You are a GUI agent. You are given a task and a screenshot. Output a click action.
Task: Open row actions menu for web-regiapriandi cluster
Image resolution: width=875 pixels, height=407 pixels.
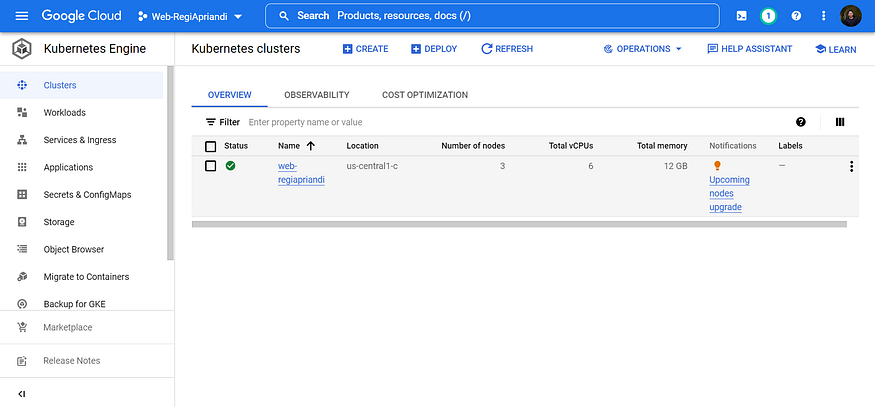pyautogui.click(x=851, y=167)
